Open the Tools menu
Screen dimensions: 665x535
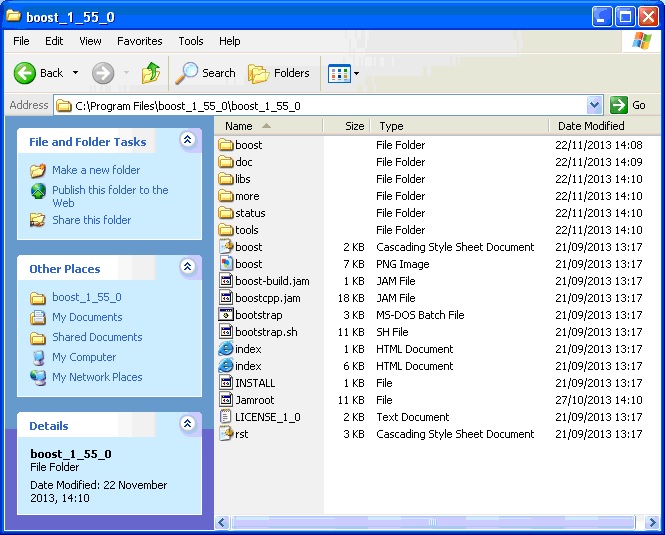tap(190, 41)
